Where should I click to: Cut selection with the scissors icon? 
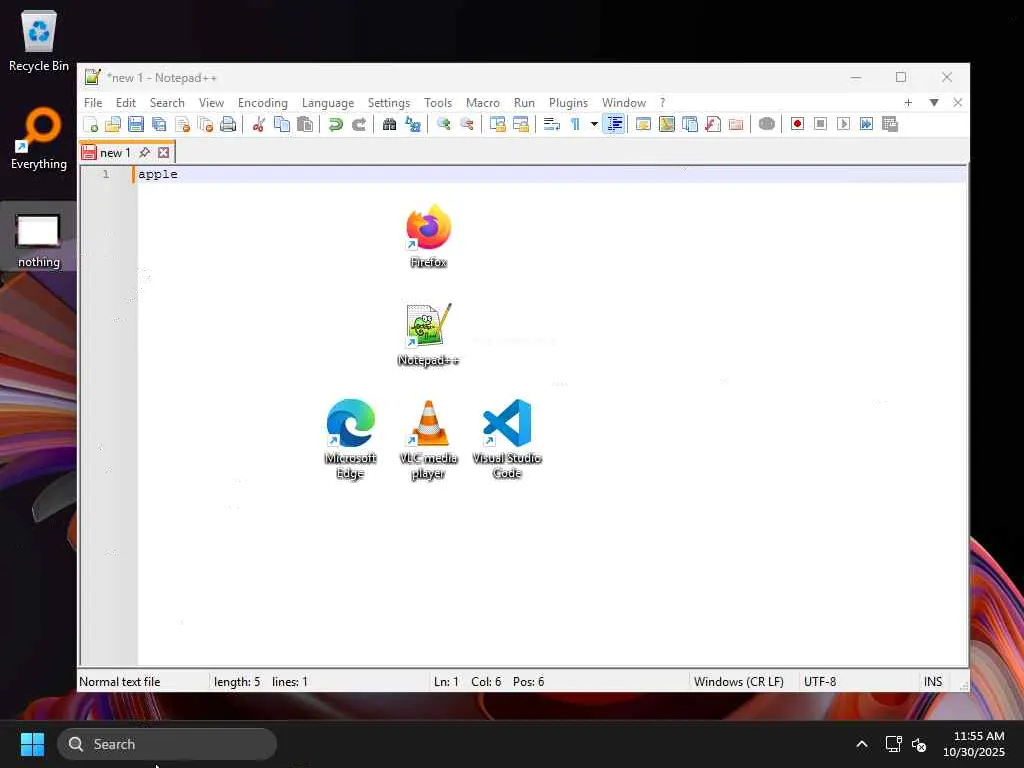(x=259, y=124)
